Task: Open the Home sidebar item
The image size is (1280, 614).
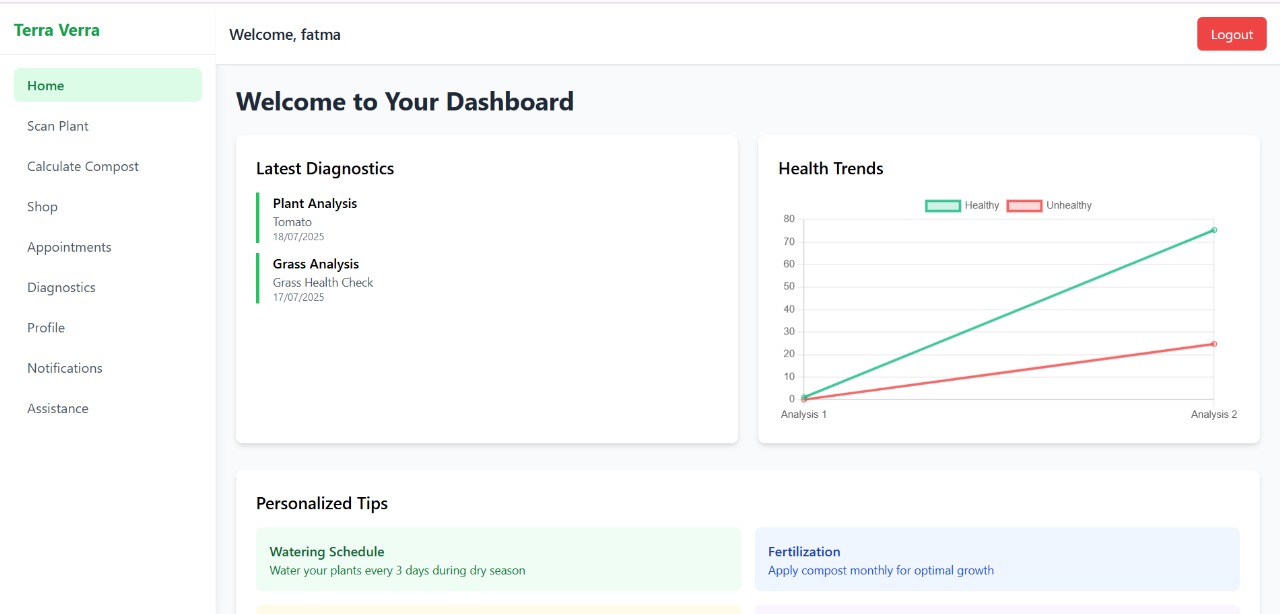Action: point(108,85)
